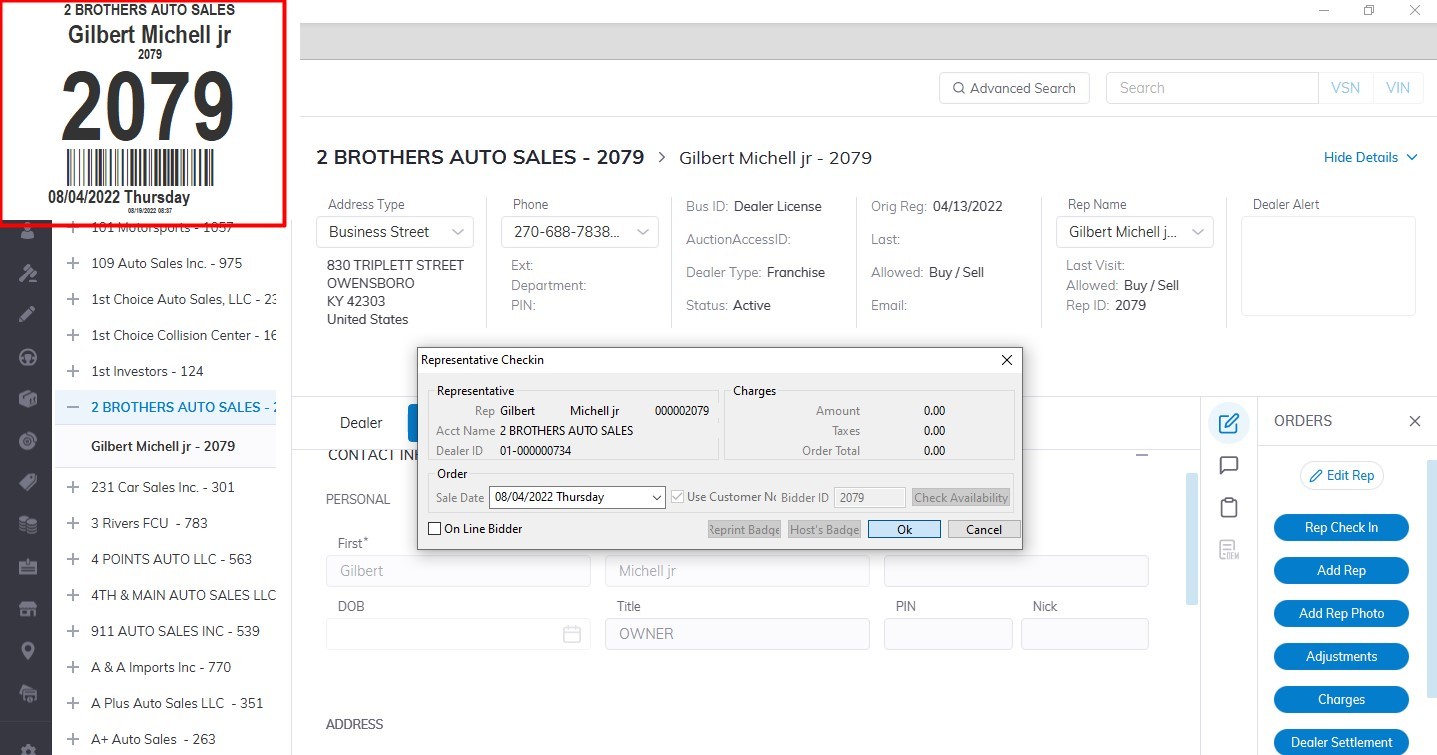
Task: Enable the On Line Bidder checkbox
Action: click(434, 529)
